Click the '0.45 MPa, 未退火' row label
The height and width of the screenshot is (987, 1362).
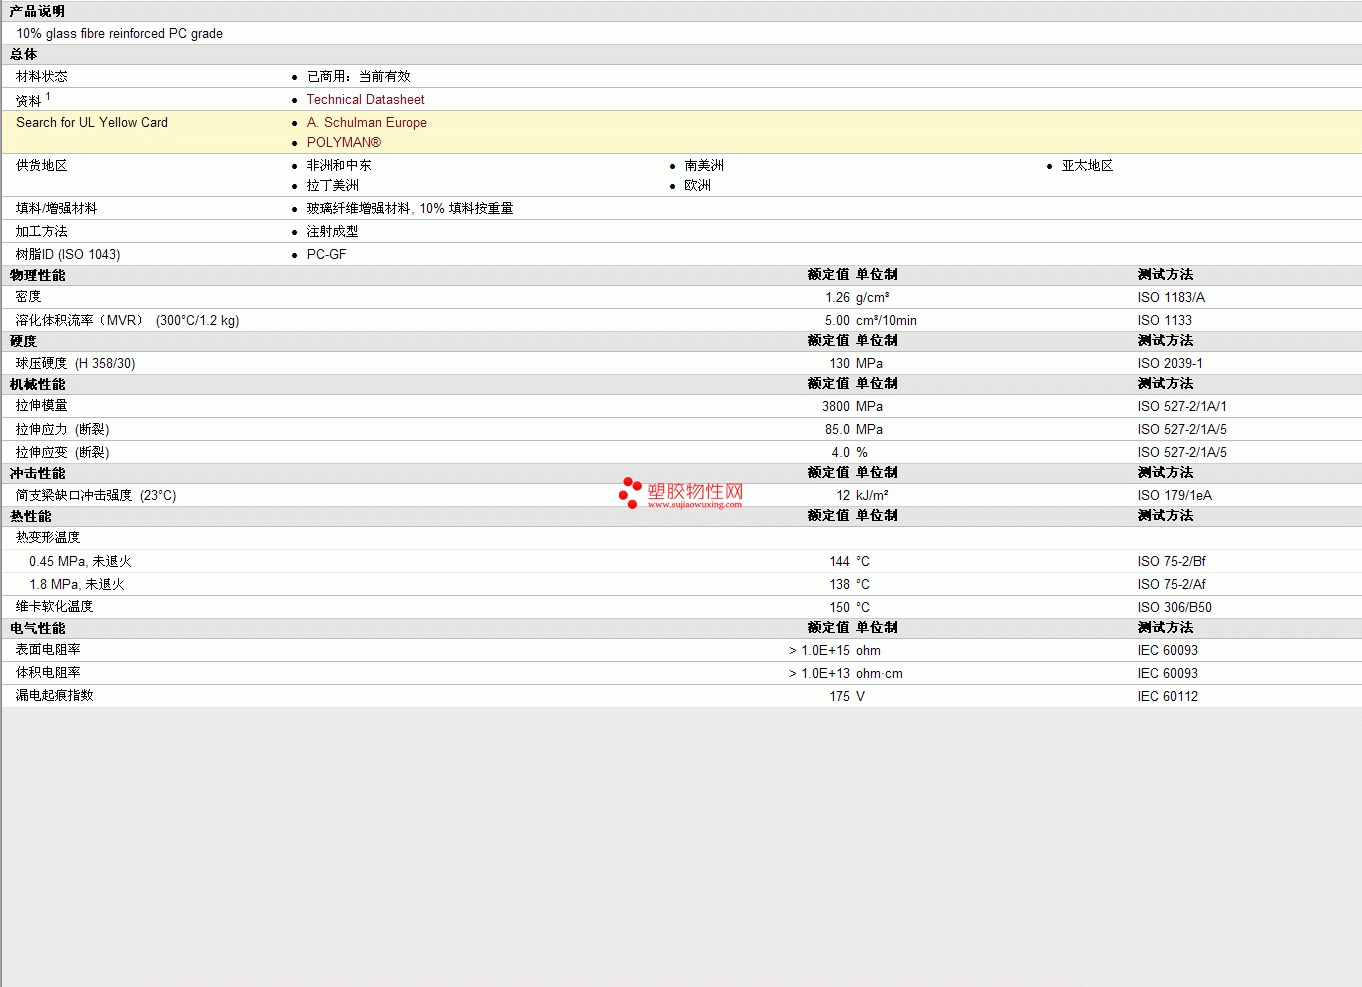[x=80, y=562]
